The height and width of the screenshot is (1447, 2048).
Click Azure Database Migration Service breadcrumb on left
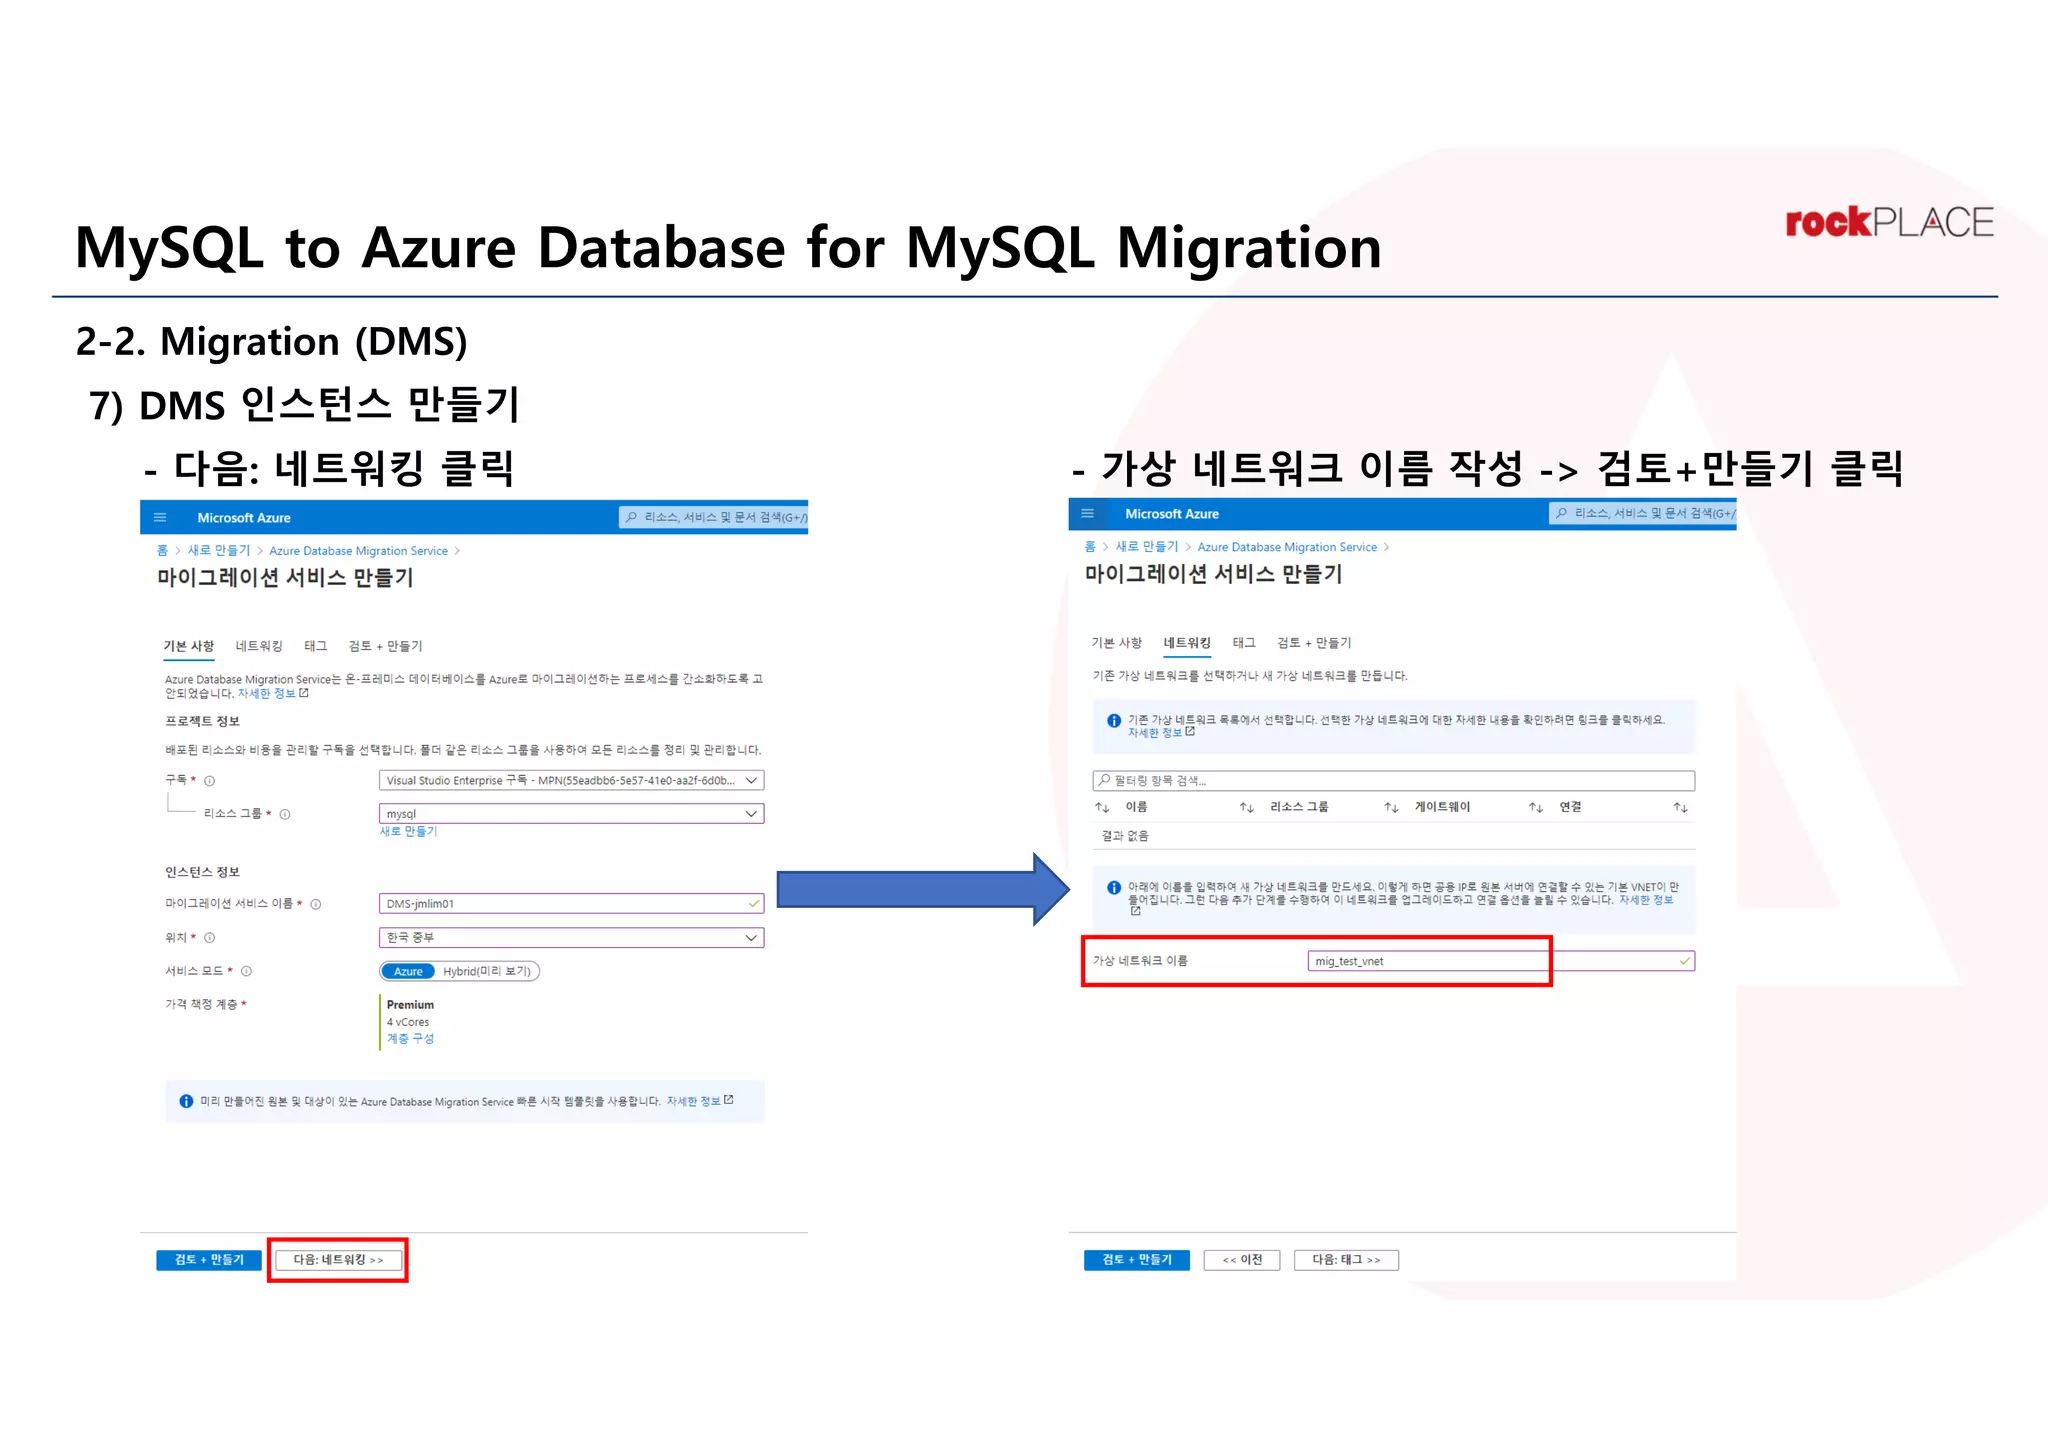[358, 550]
